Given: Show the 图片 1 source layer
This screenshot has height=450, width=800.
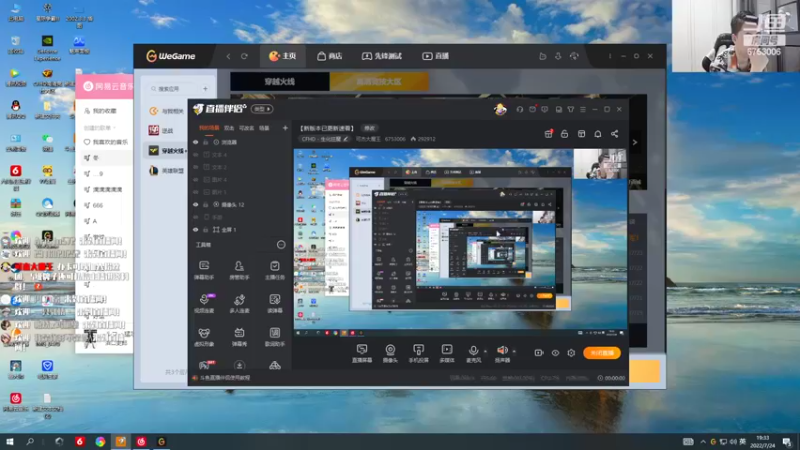Looking at the screenshot, I should 195,192.
